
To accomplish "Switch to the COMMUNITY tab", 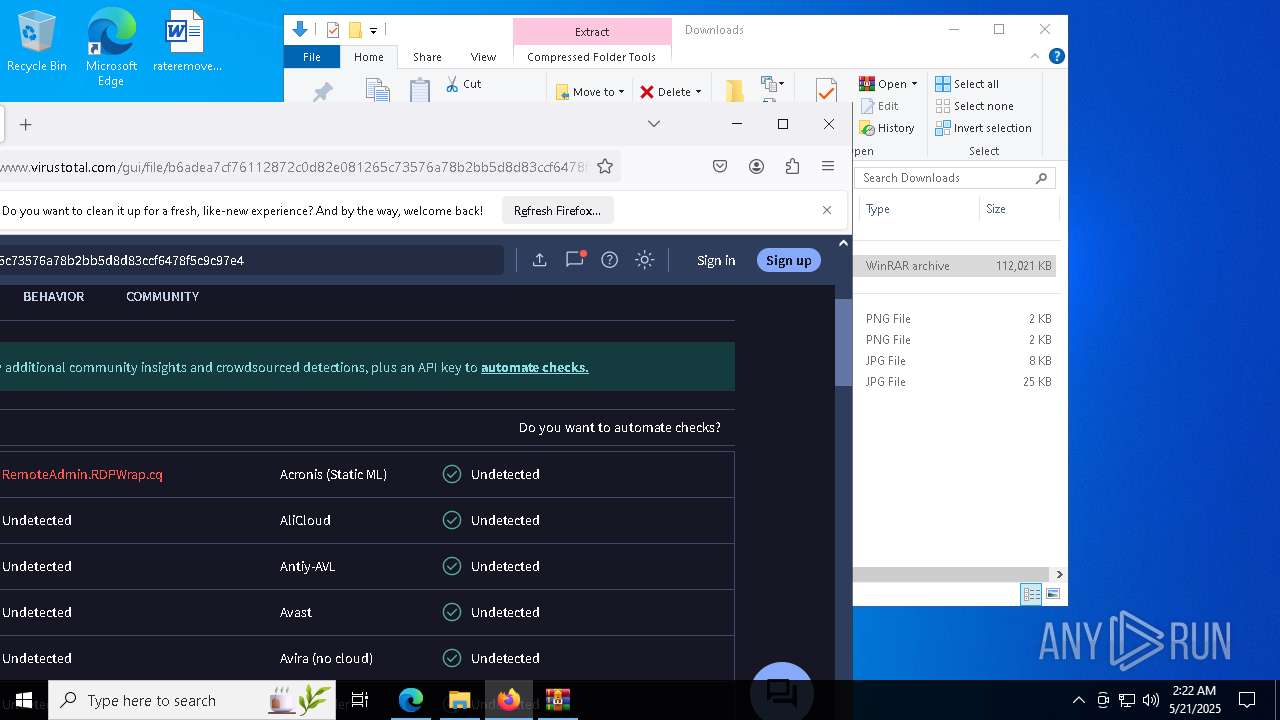I will point(162,296).
